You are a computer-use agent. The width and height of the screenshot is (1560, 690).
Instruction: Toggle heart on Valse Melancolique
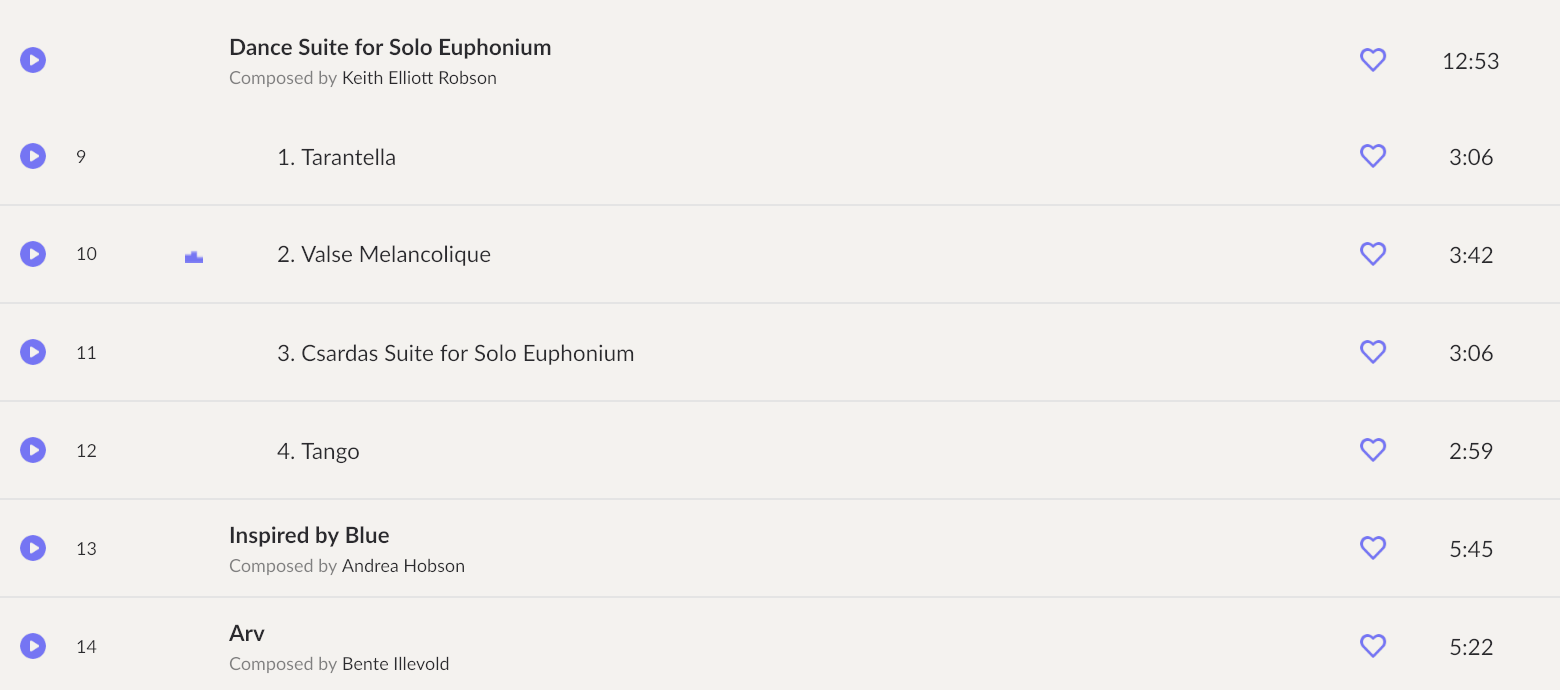coord(1373,254)
